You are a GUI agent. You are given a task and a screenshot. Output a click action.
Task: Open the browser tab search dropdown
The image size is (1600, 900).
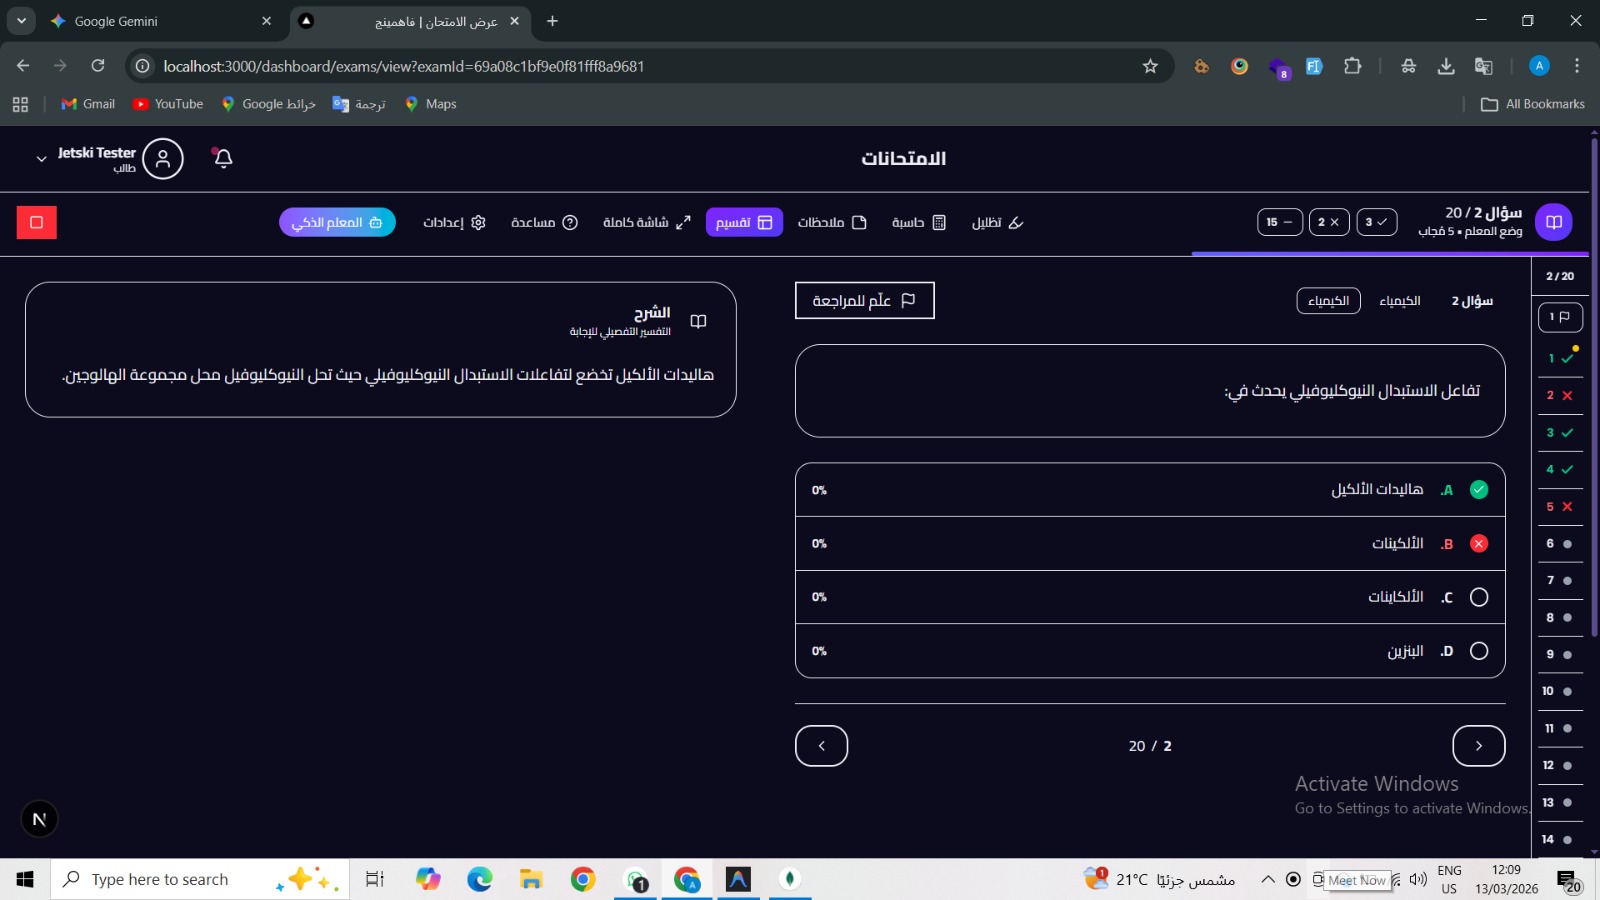click(x=21, y=20)
